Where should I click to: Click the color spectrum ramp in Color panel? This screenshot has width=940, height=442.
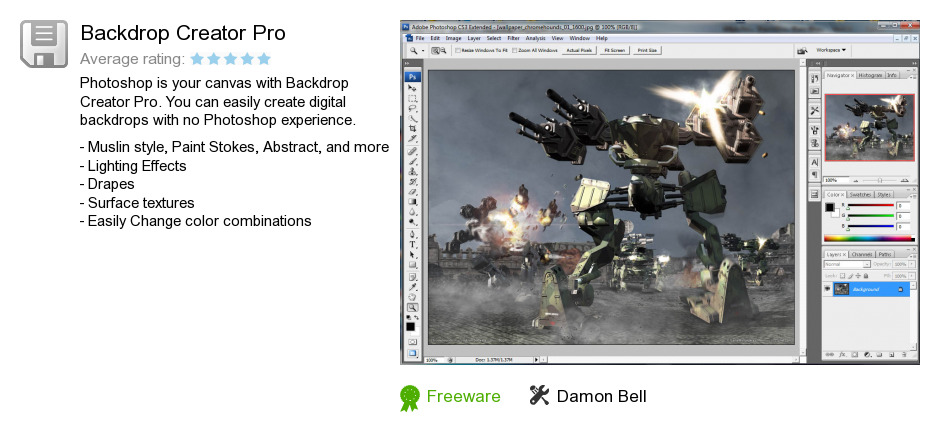(869, 239)
